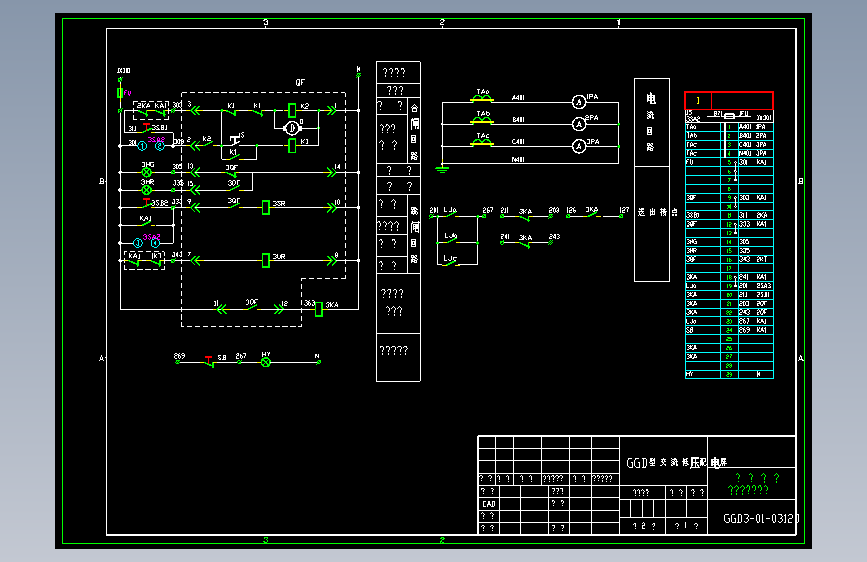The height and width of the screenshot is (562, 867).
Task: Select the HY indicator lamp symbol
Action: pyautogui.click(x=266, y=362)
